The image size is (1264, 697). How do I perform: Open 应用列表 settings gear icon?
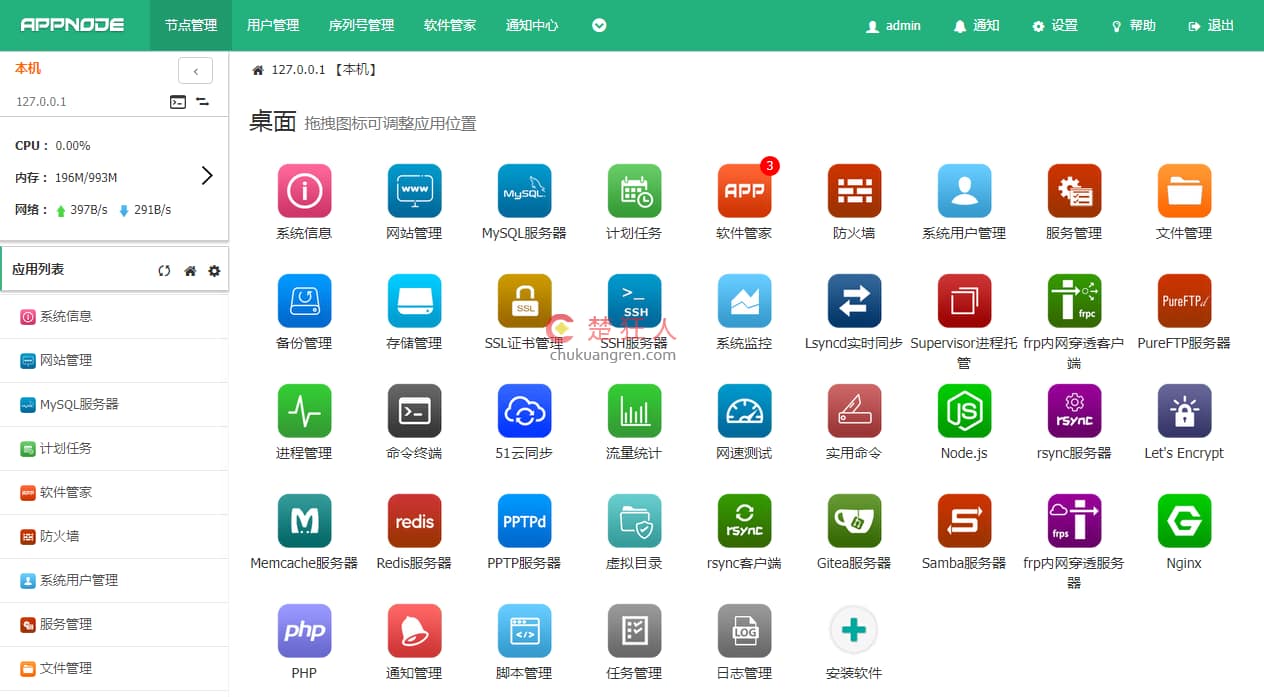pos(214,271)
